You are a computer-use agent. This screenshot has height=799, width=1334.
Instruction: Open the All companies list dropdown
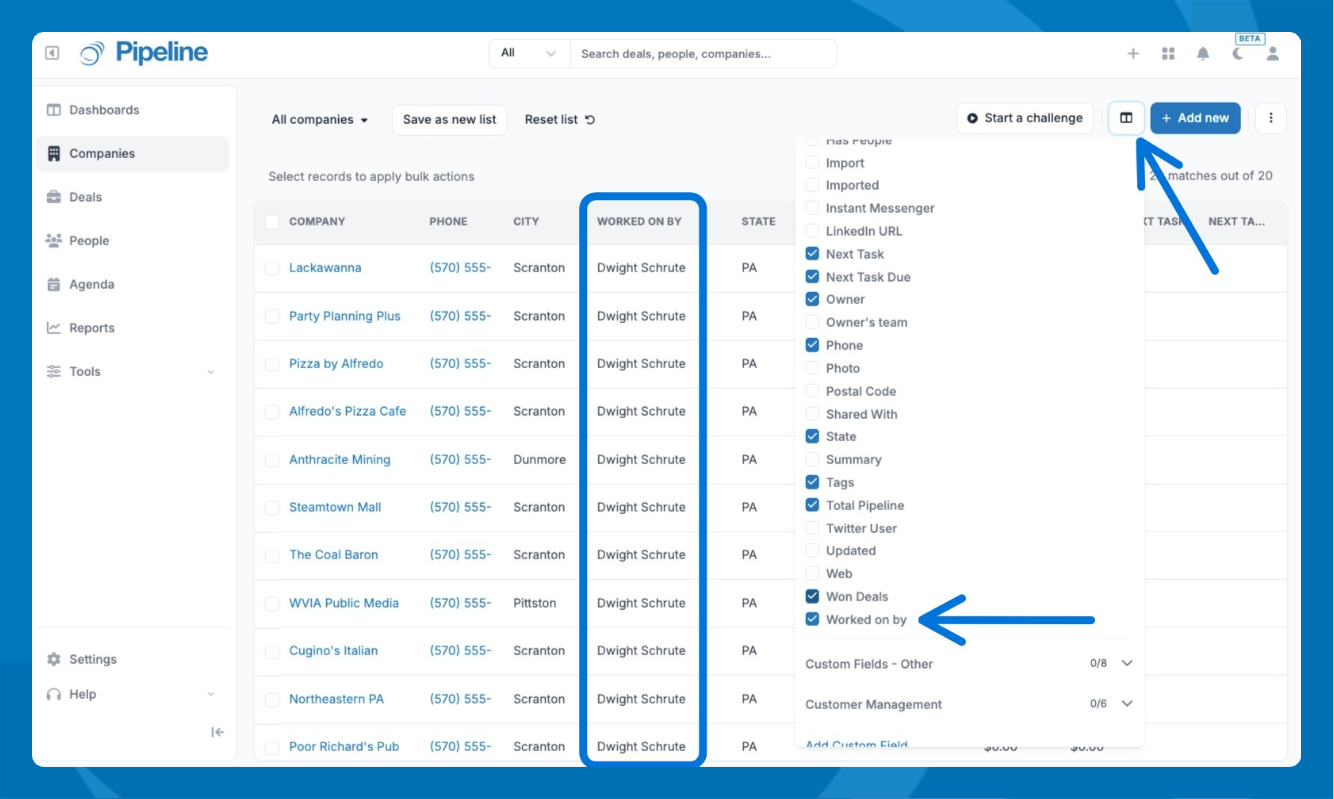(320, 120)
